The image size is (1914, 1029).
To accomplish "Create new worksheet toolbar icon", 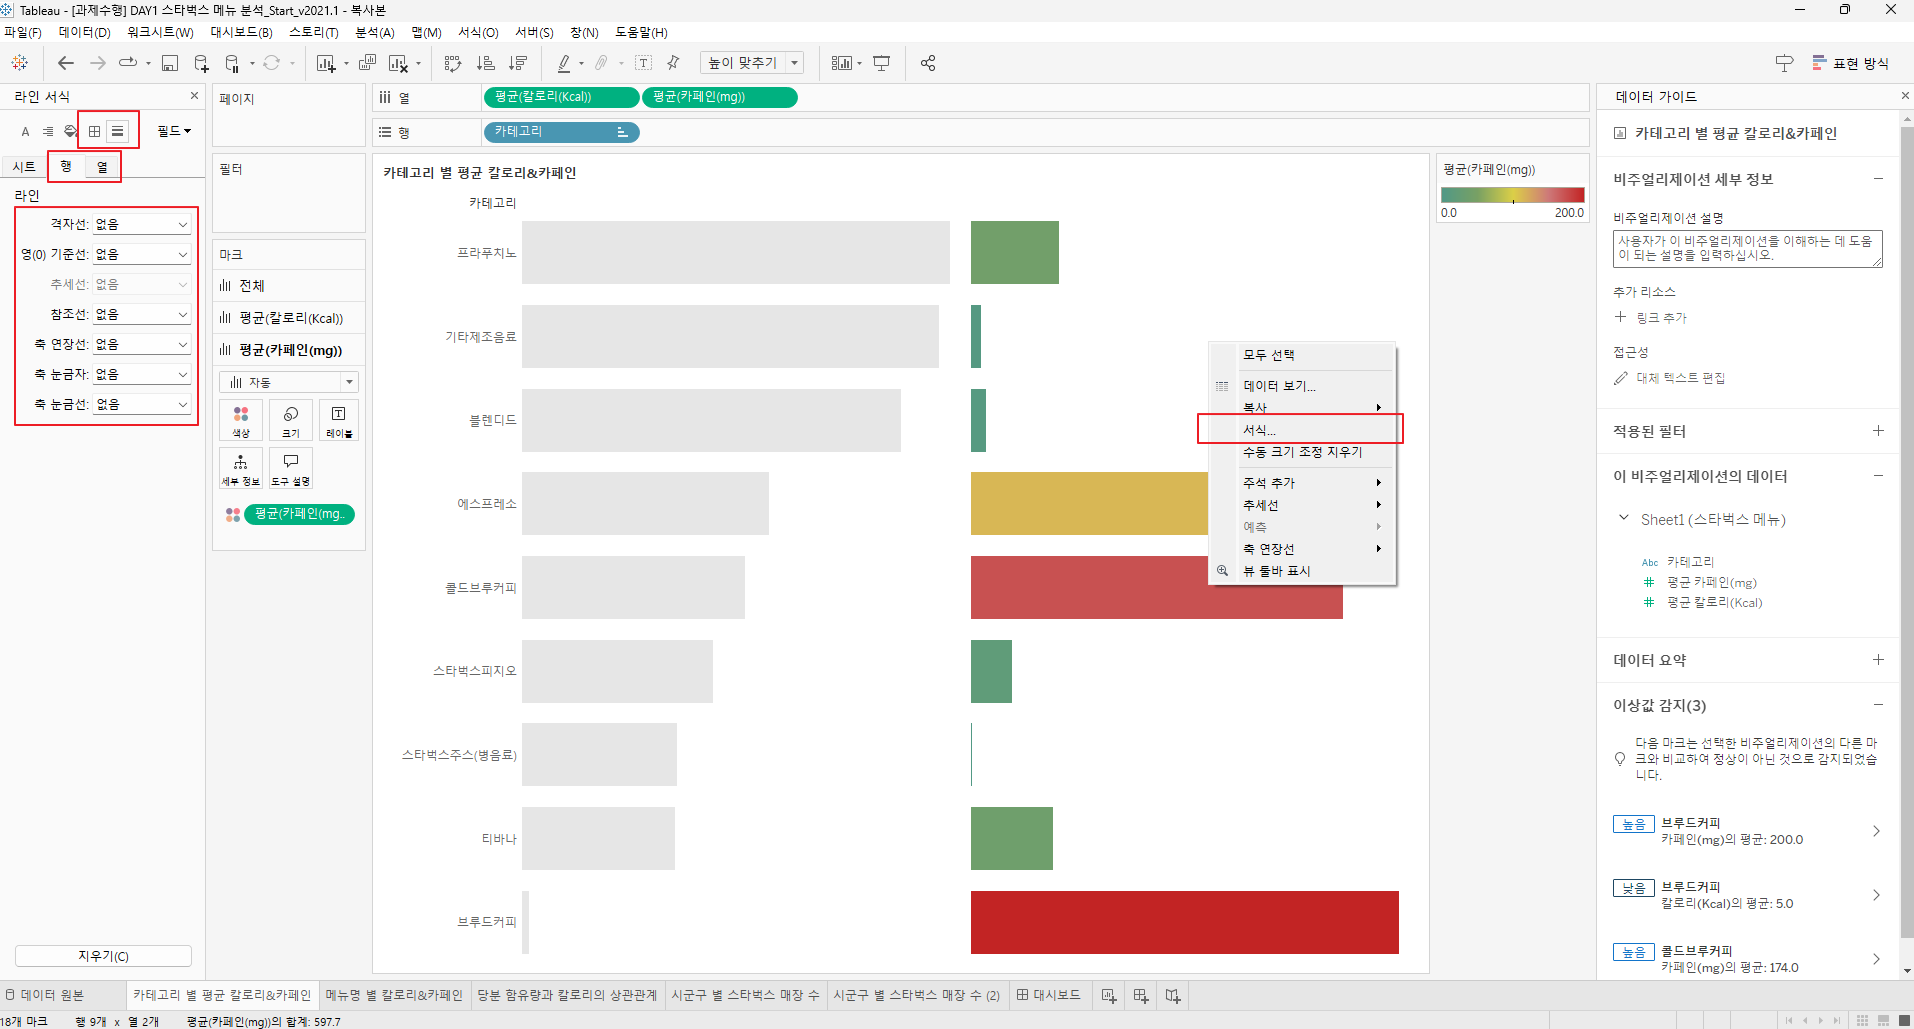I will click(326, 63).
